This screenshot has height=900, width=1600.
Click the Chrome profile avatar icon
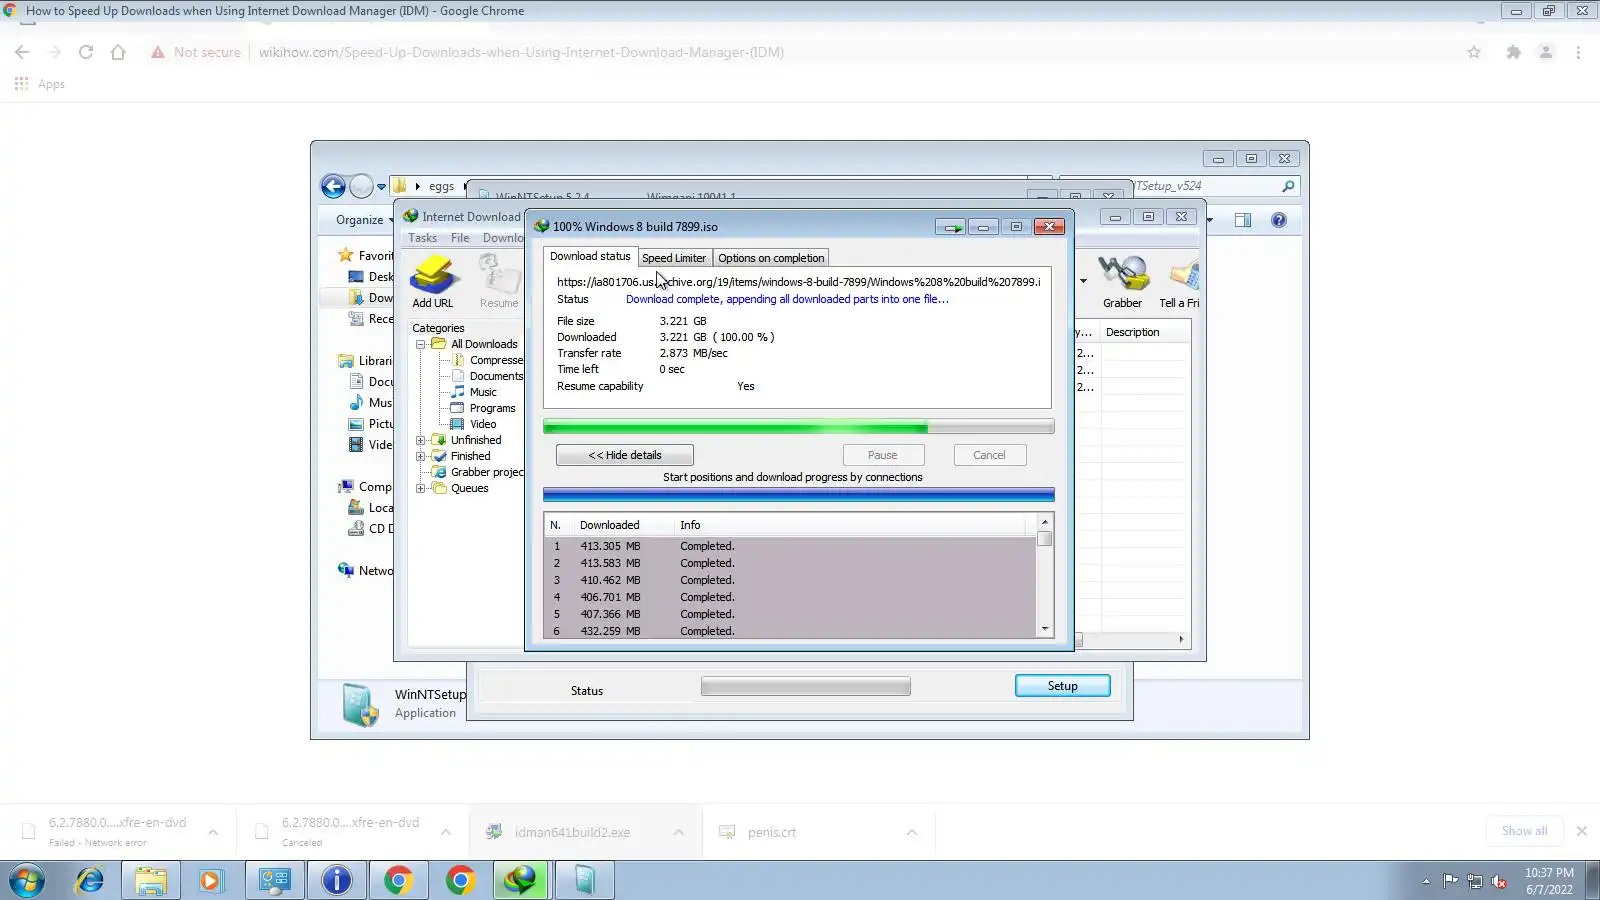click(1546, 52)
